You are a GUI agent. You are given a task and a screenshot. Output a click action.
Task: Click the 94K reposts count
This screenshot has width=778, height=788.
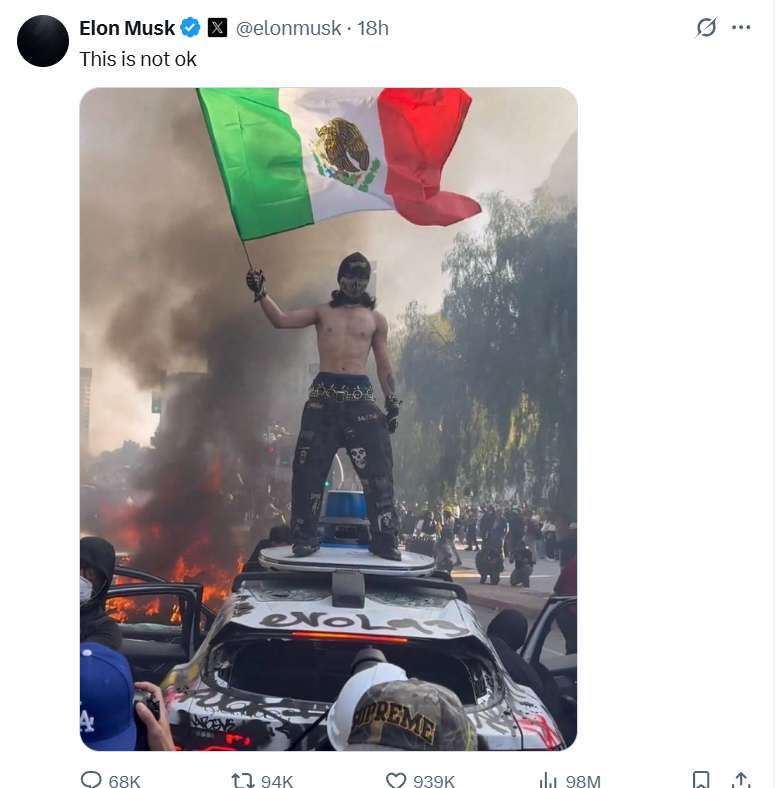pos(277,781)
